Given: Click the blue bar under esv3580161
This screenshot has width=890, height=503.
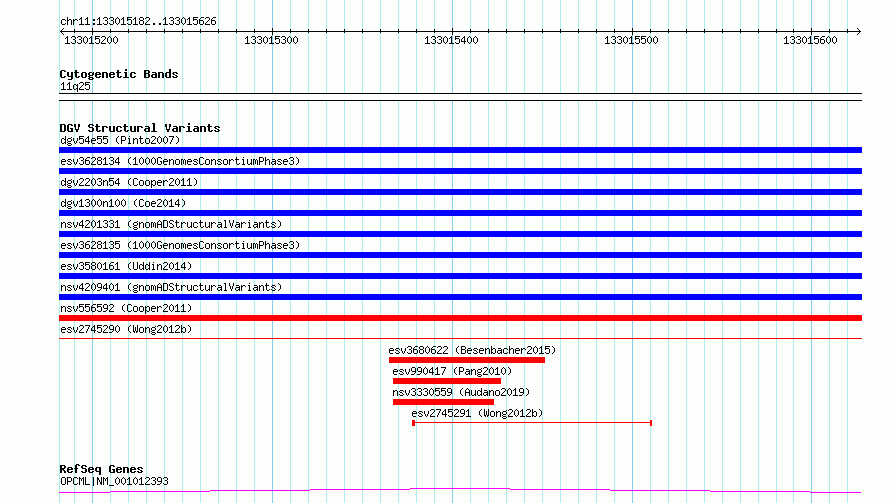Looking at the screenshot, I should [460, 276].
